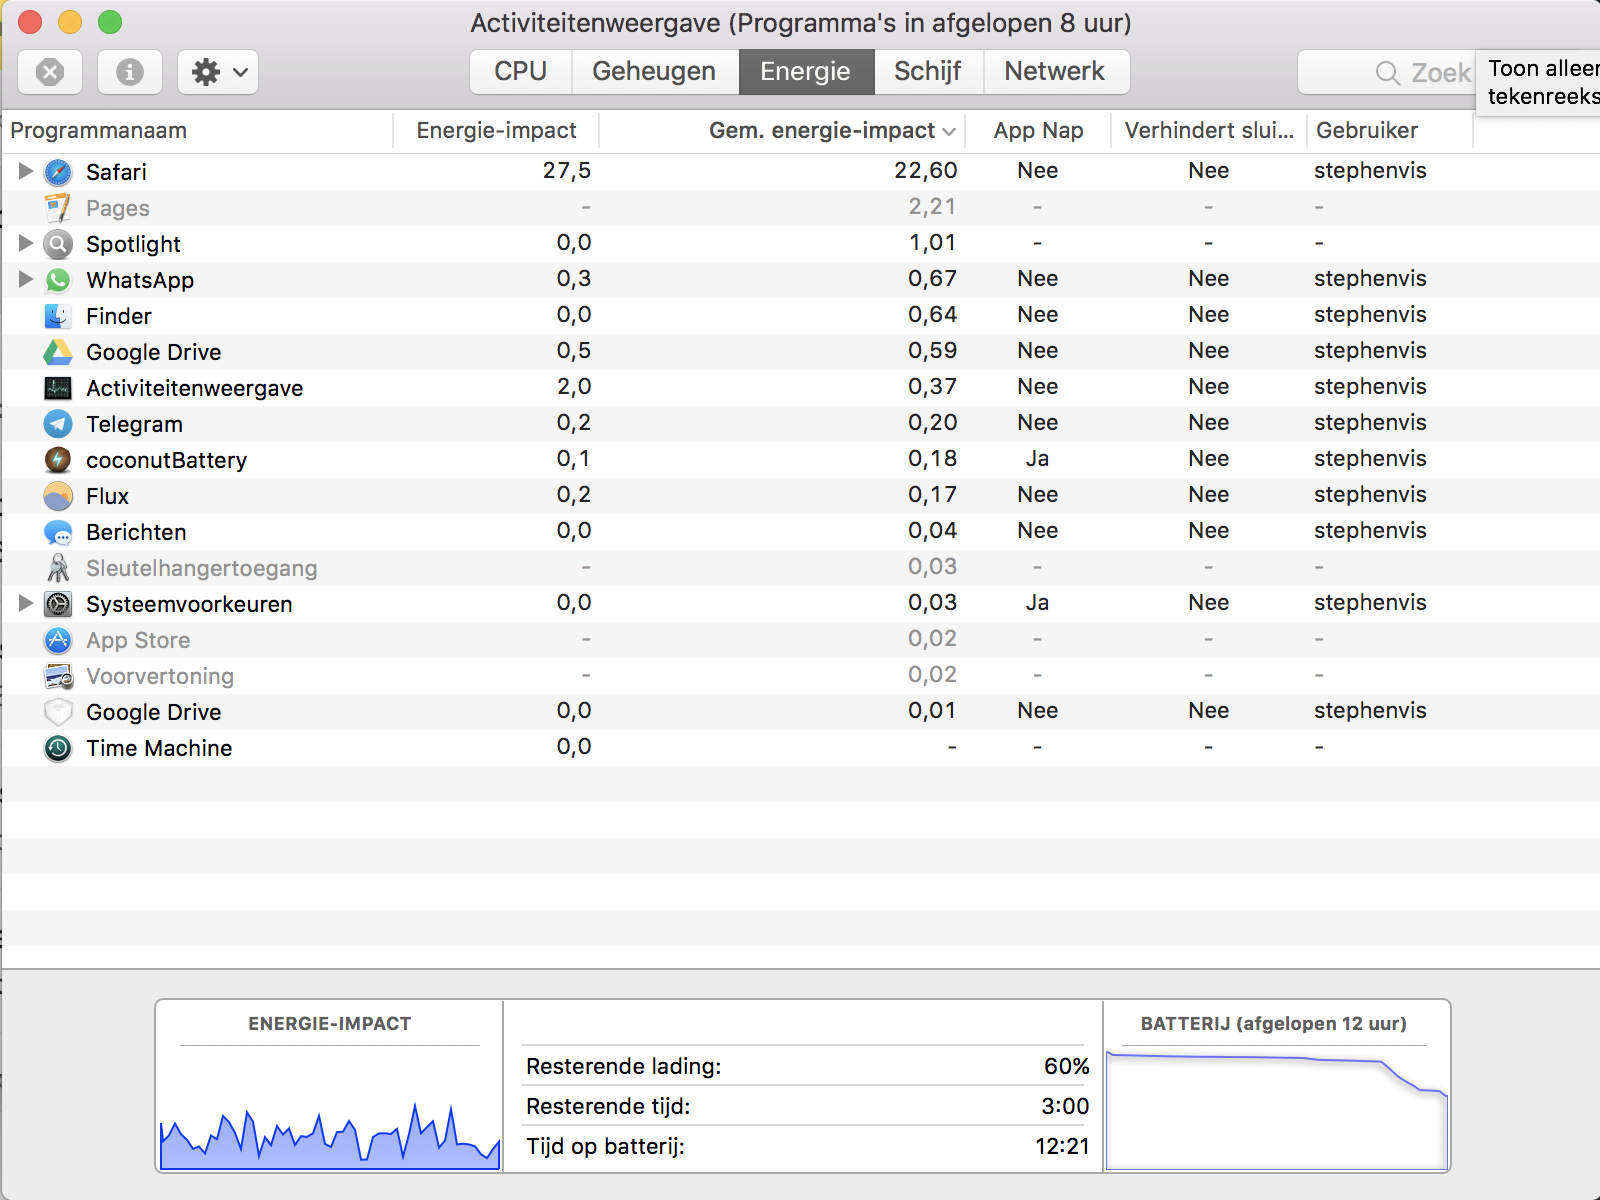
Task: Select the Activiteitenweergave row name
Action: 195,388
